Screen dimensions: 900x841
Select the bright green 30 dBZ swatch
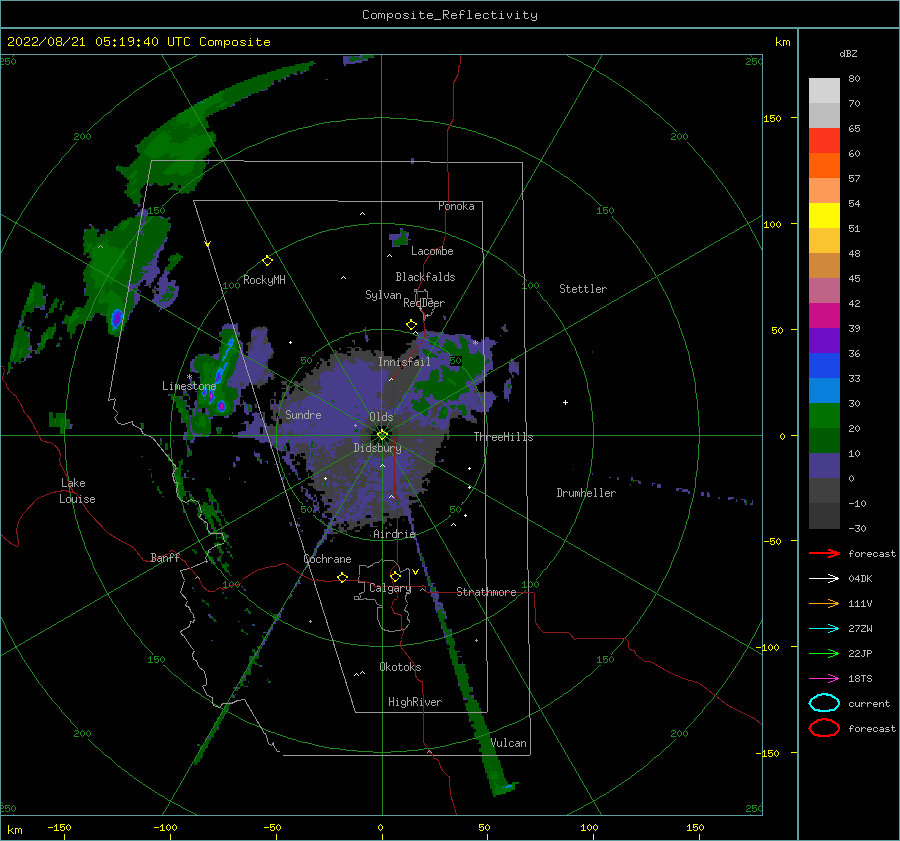click(824, 415)
